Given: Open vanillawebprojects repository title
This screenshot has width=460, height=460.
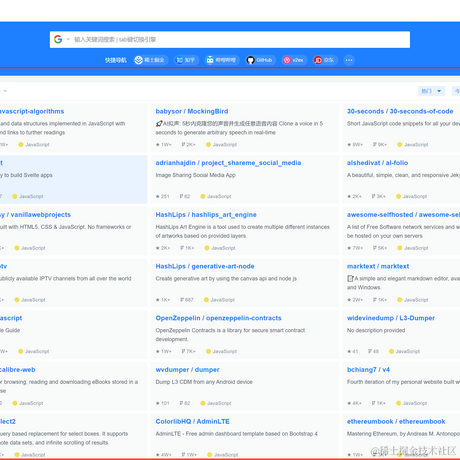Looking at the screenshot, I should pos(35,215).
